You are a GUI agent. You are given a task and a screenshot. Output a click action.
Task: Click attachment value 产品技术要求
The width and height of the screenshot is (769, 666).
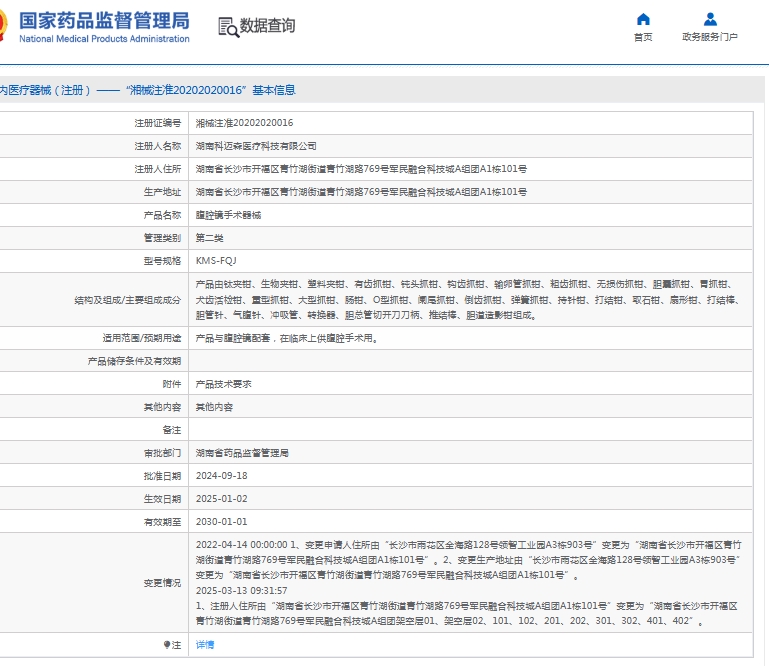223,384
